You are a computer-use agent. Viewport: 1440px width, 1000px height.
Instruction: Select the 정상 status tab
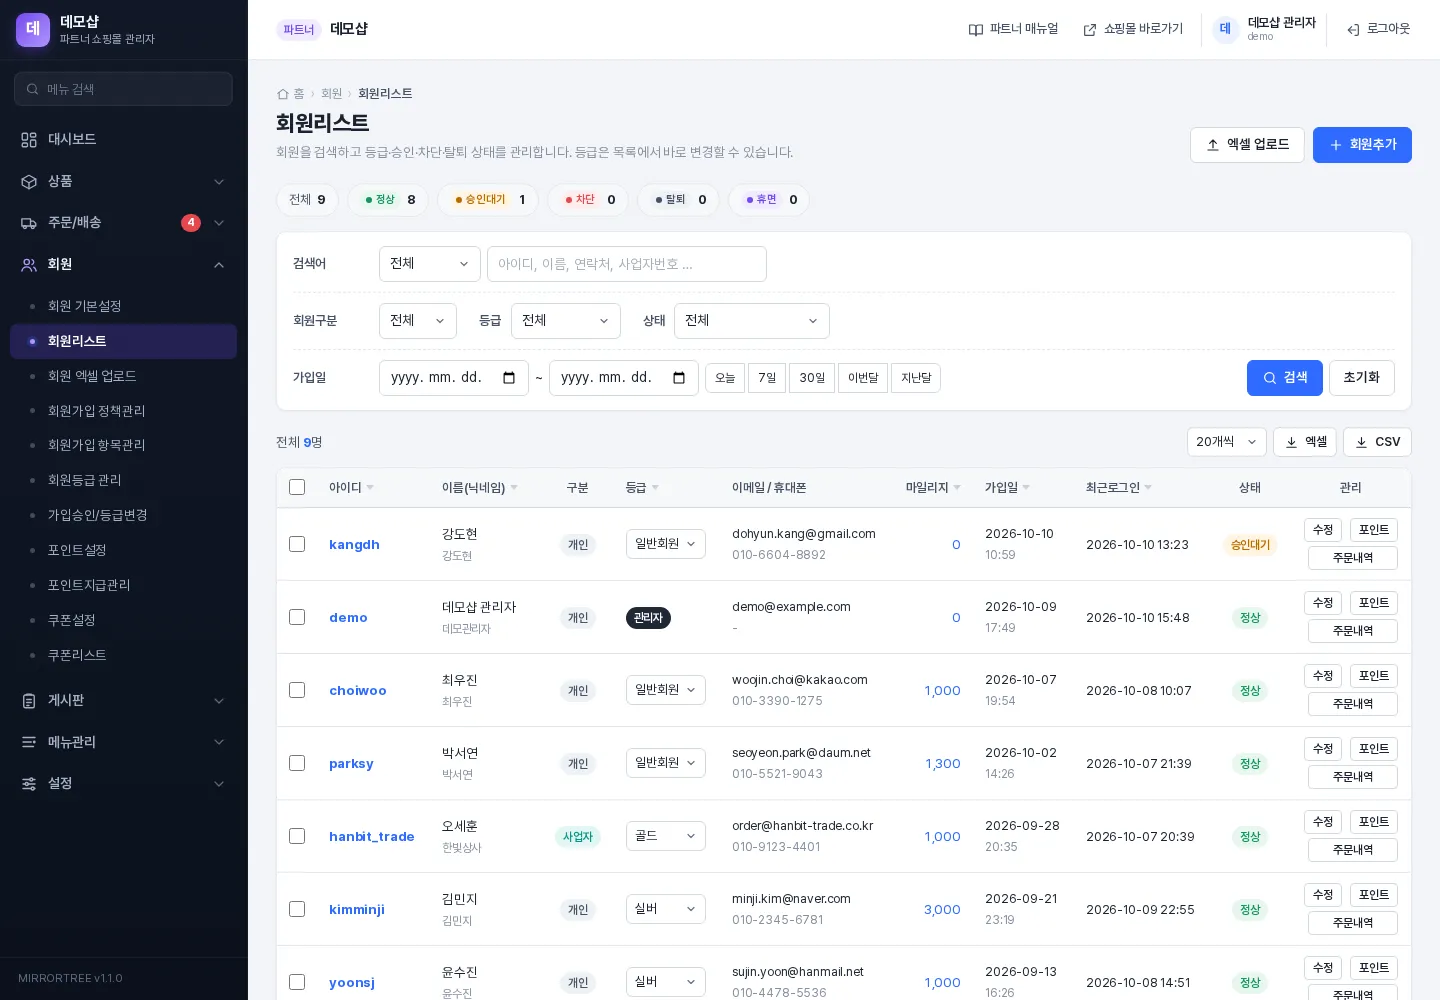pyautogui.click(x=388, y=200)
